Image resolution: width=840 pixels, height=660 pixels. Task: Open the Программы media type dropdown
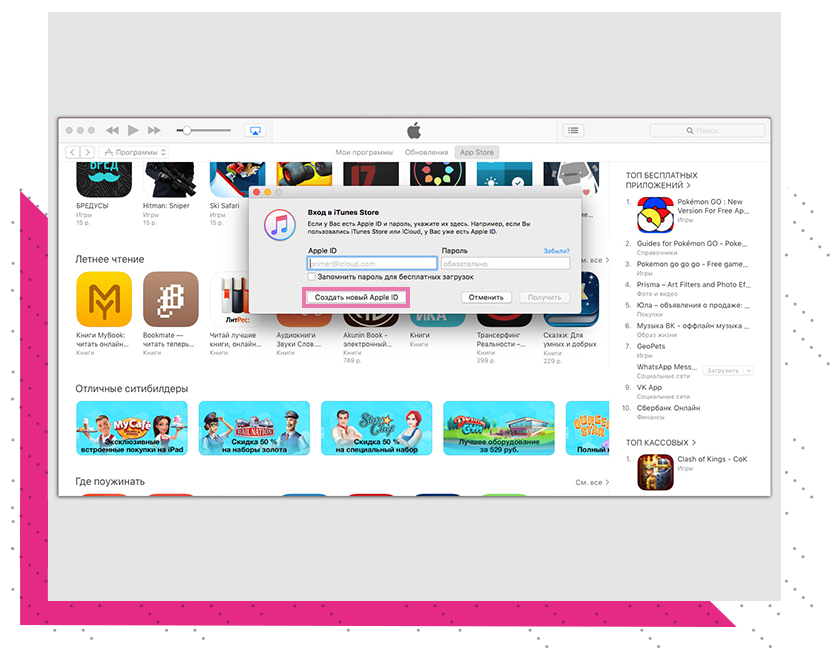134,152
